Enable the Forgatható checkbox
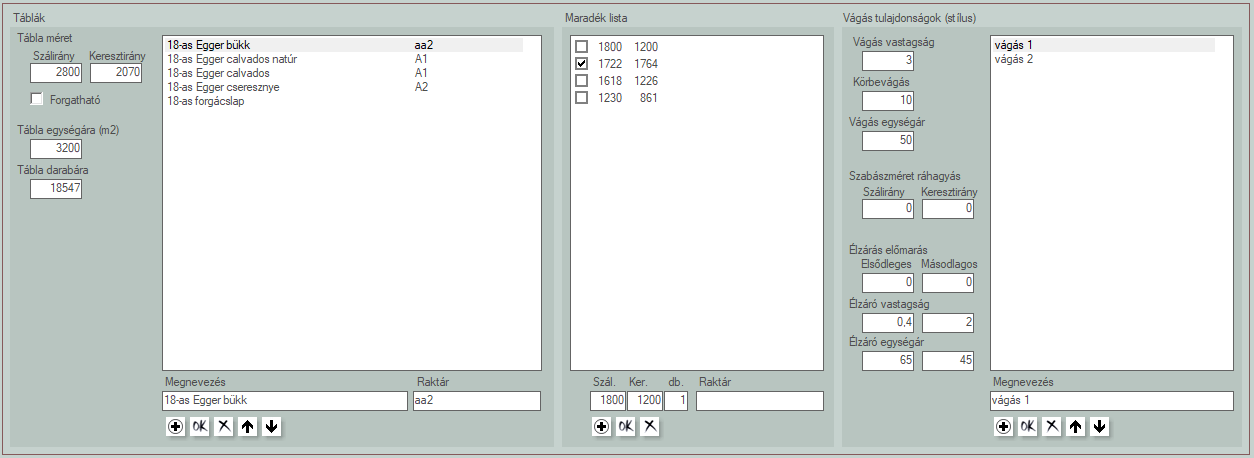The image size is (1254, 458). pos(38,99)
